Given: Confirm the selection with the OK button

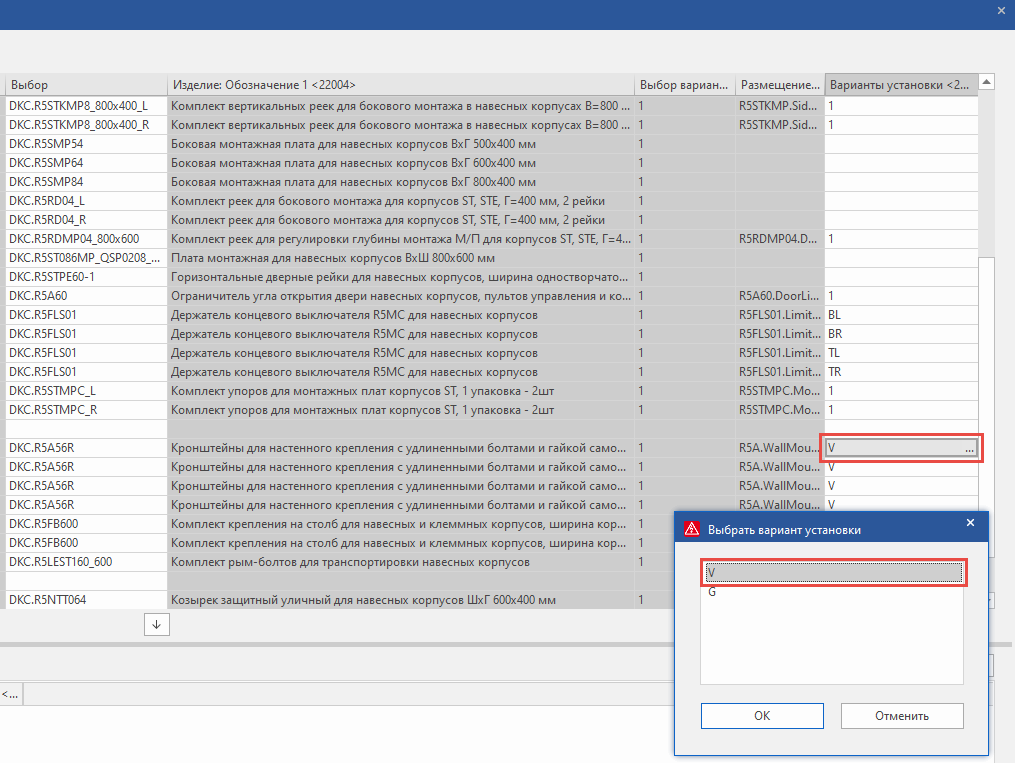Looking at the screenshot, I should pos(762,716).
